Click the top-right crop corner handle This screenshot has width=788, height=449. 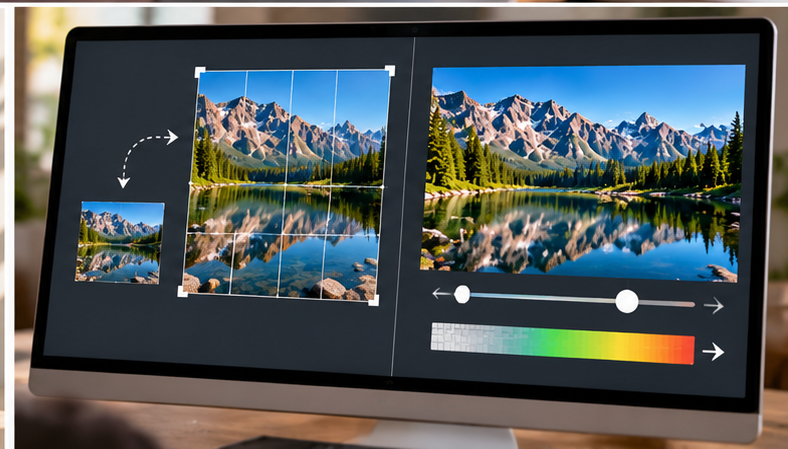point(389,70)
